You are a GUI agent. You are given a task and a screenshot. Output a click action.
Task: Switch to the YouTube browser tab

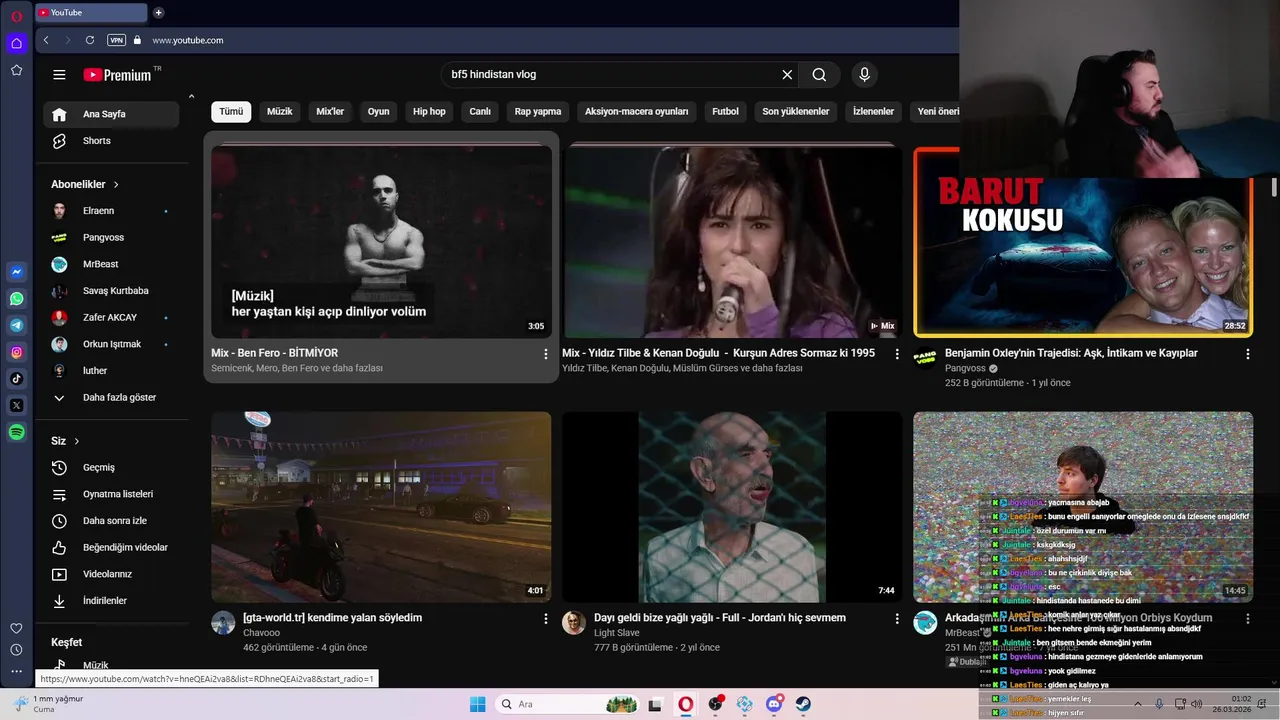click(x=90, y=13)
